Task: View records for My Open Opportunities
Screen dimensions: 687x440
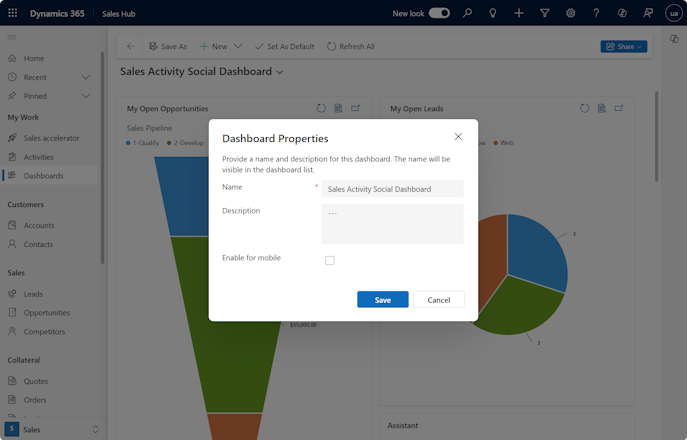Action: 338,108
